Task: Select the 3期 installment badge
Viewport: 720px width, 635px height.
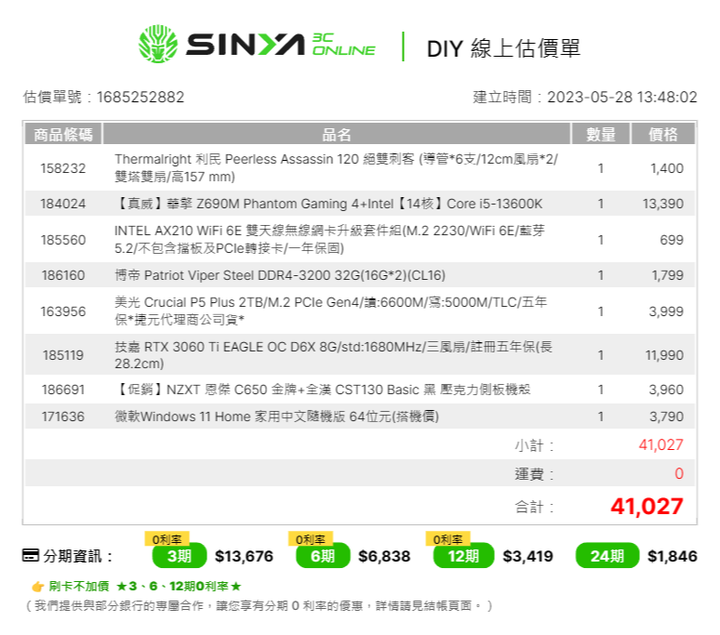Action: coord(180,556)
